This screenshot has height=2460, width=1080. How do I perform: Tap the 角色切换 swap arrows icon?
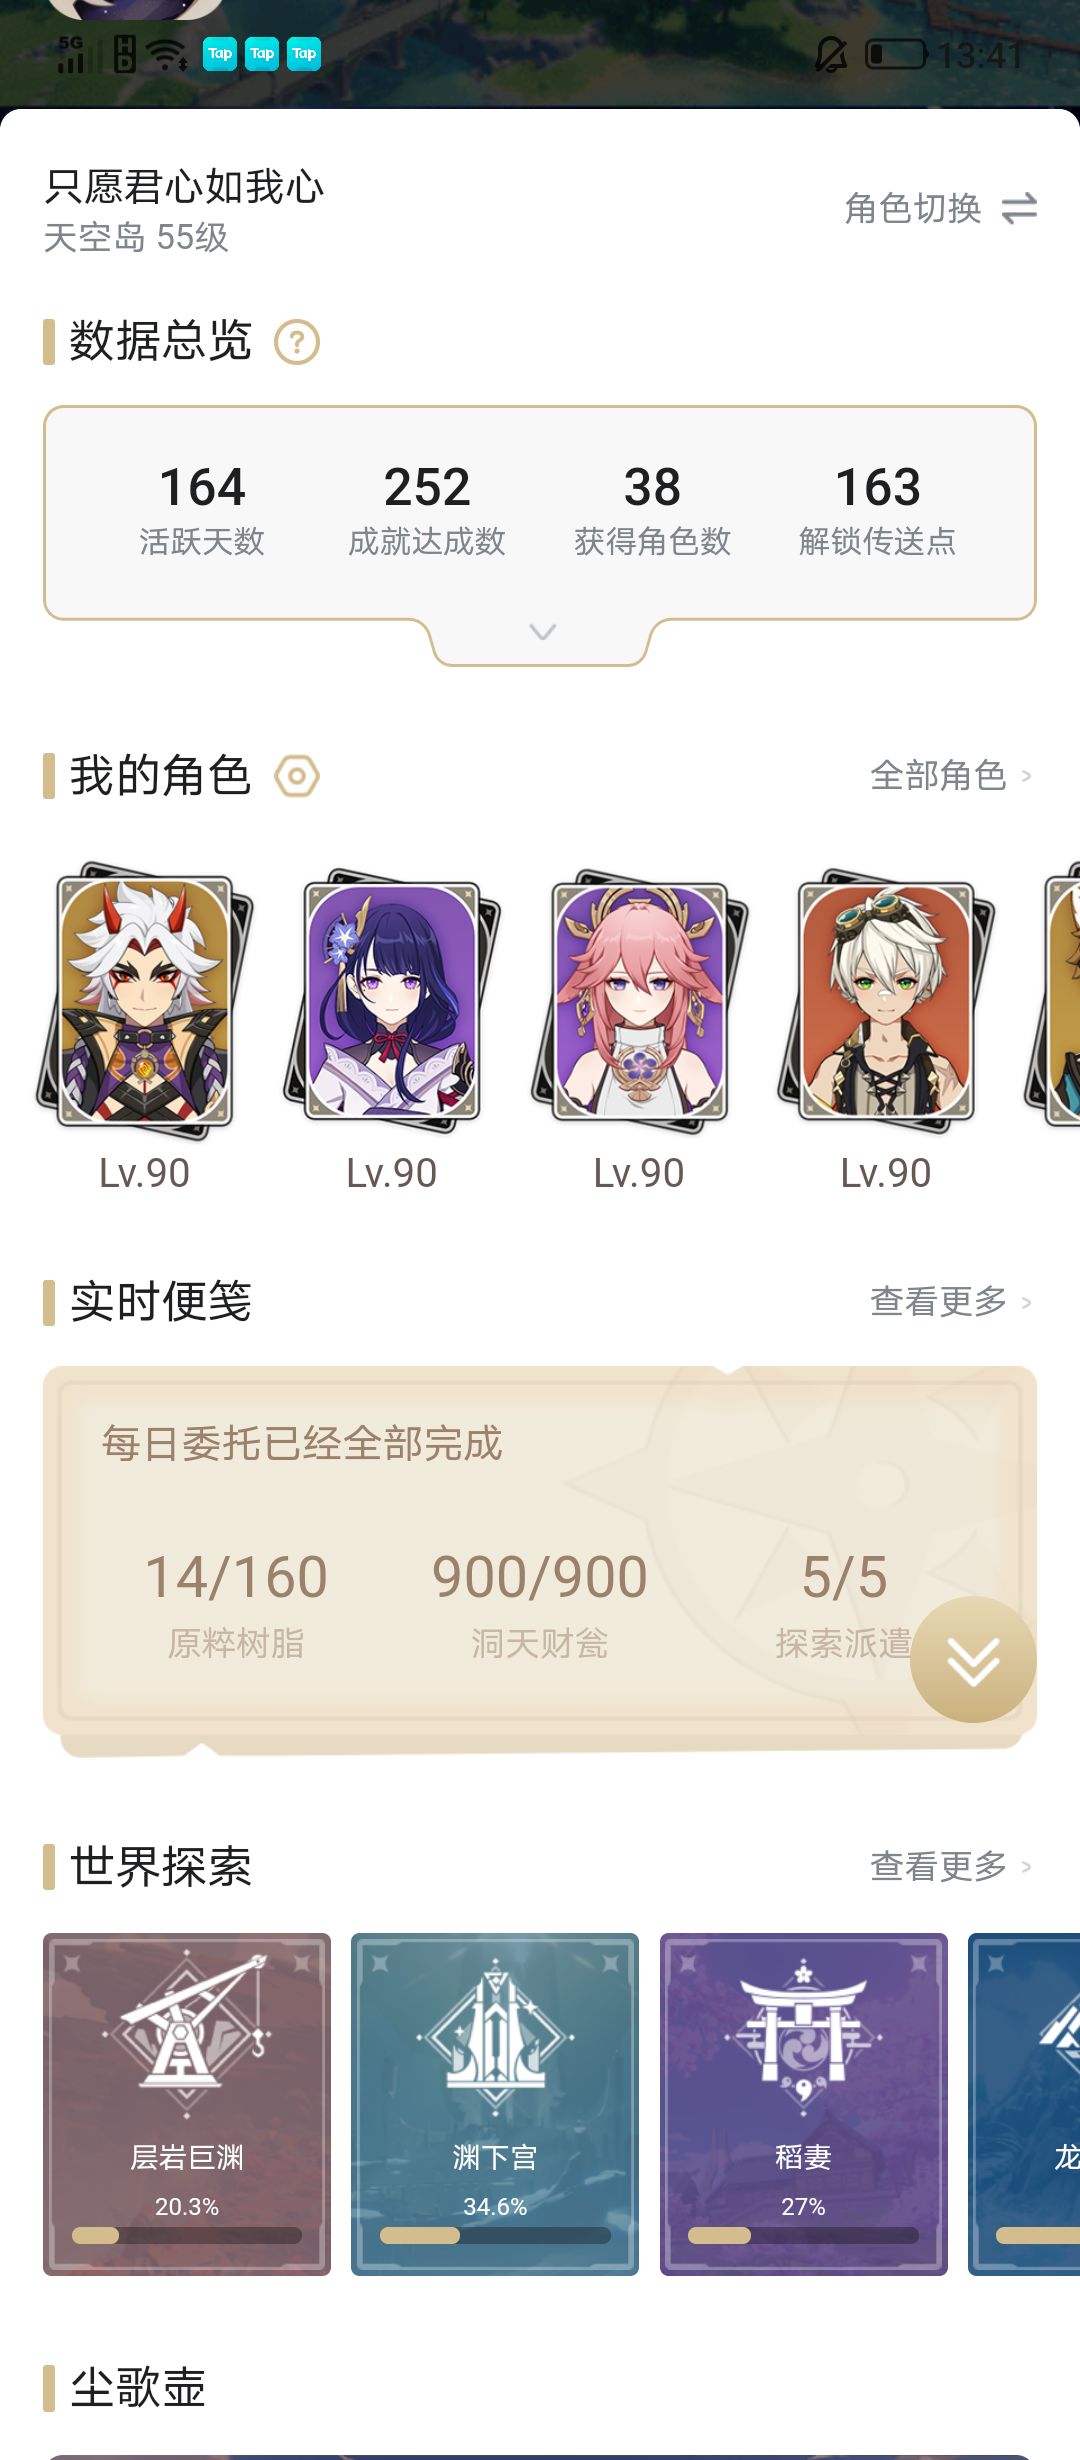pyautogui.click(x=1019, y=209)
